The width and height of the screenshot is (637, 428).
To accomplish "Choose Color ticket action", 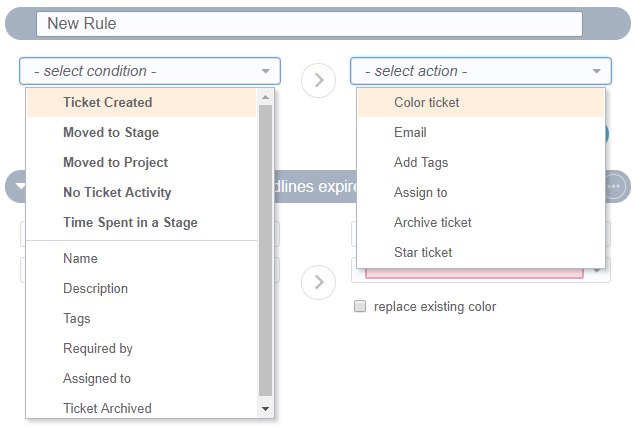I will pos(427,102).
